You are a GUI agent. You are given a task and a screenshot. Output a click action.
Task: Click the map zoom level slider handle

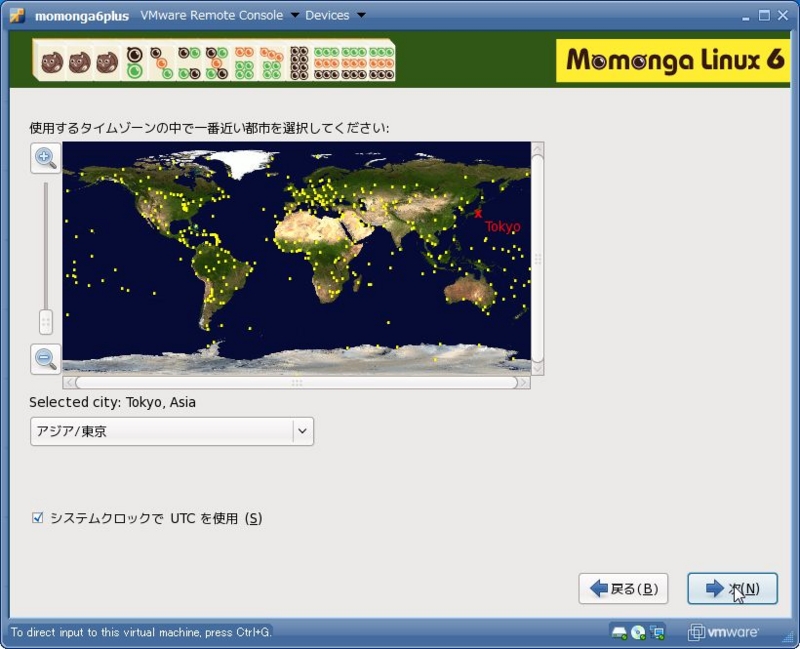45,322
